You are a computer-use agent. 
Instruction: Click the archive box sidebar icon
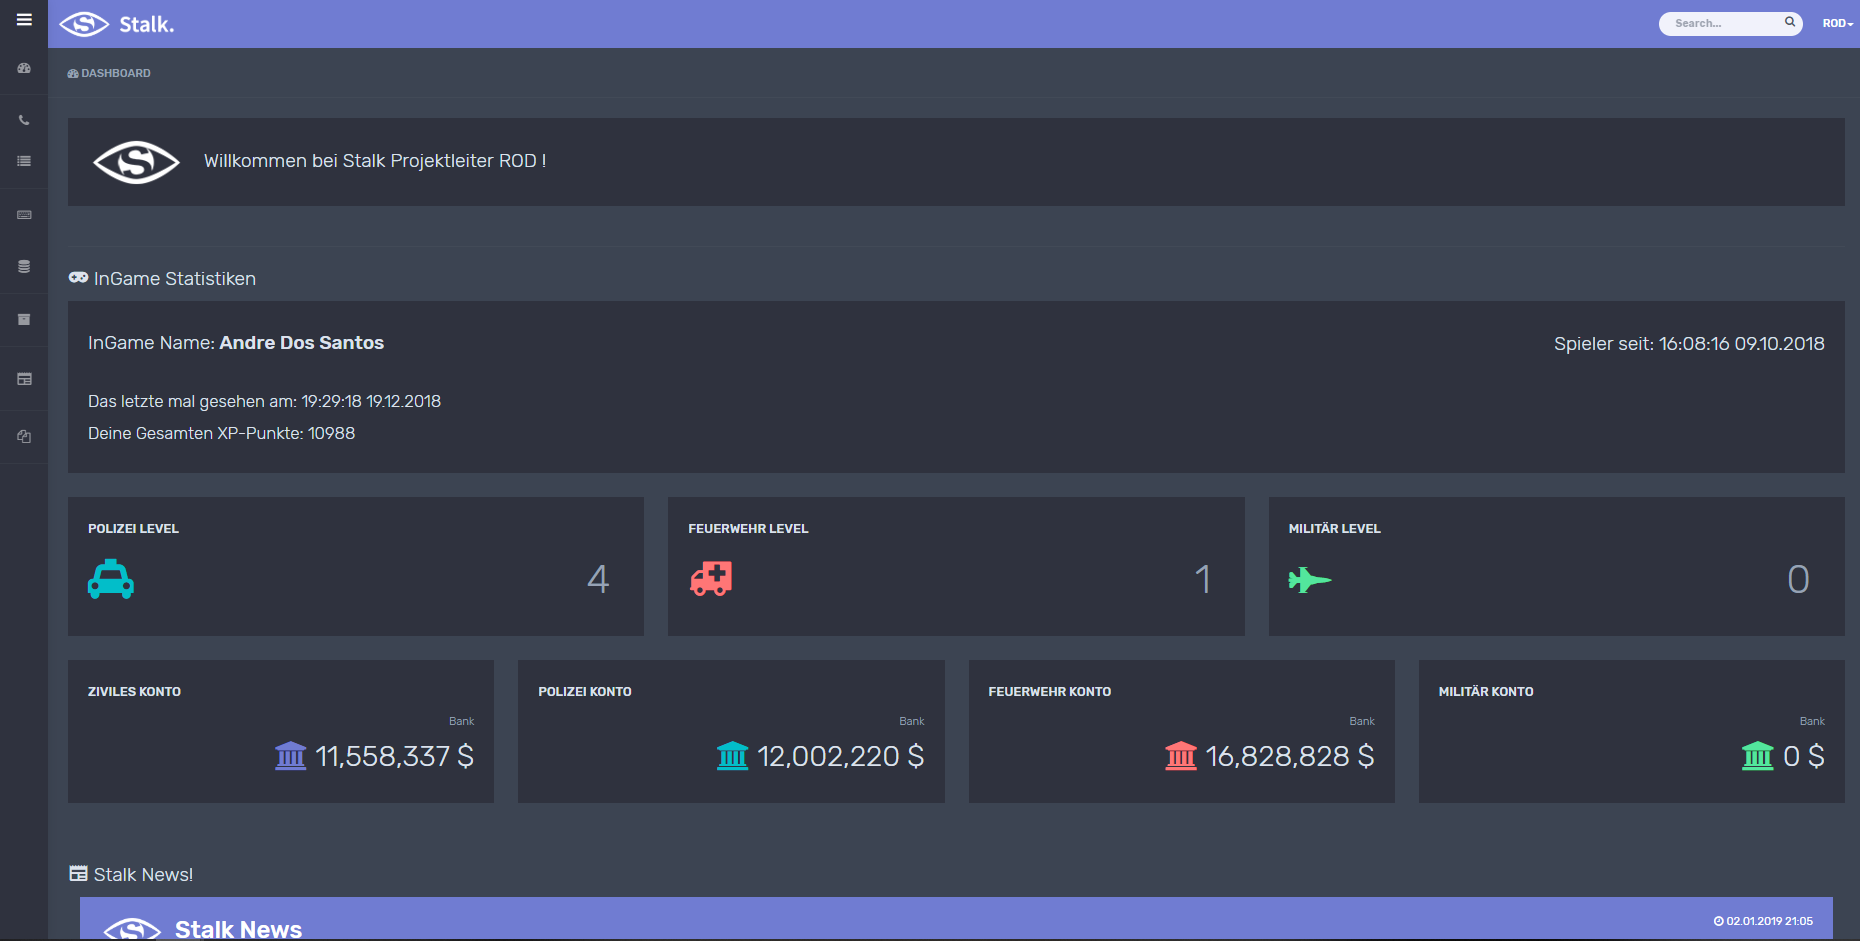pos(24,320)
